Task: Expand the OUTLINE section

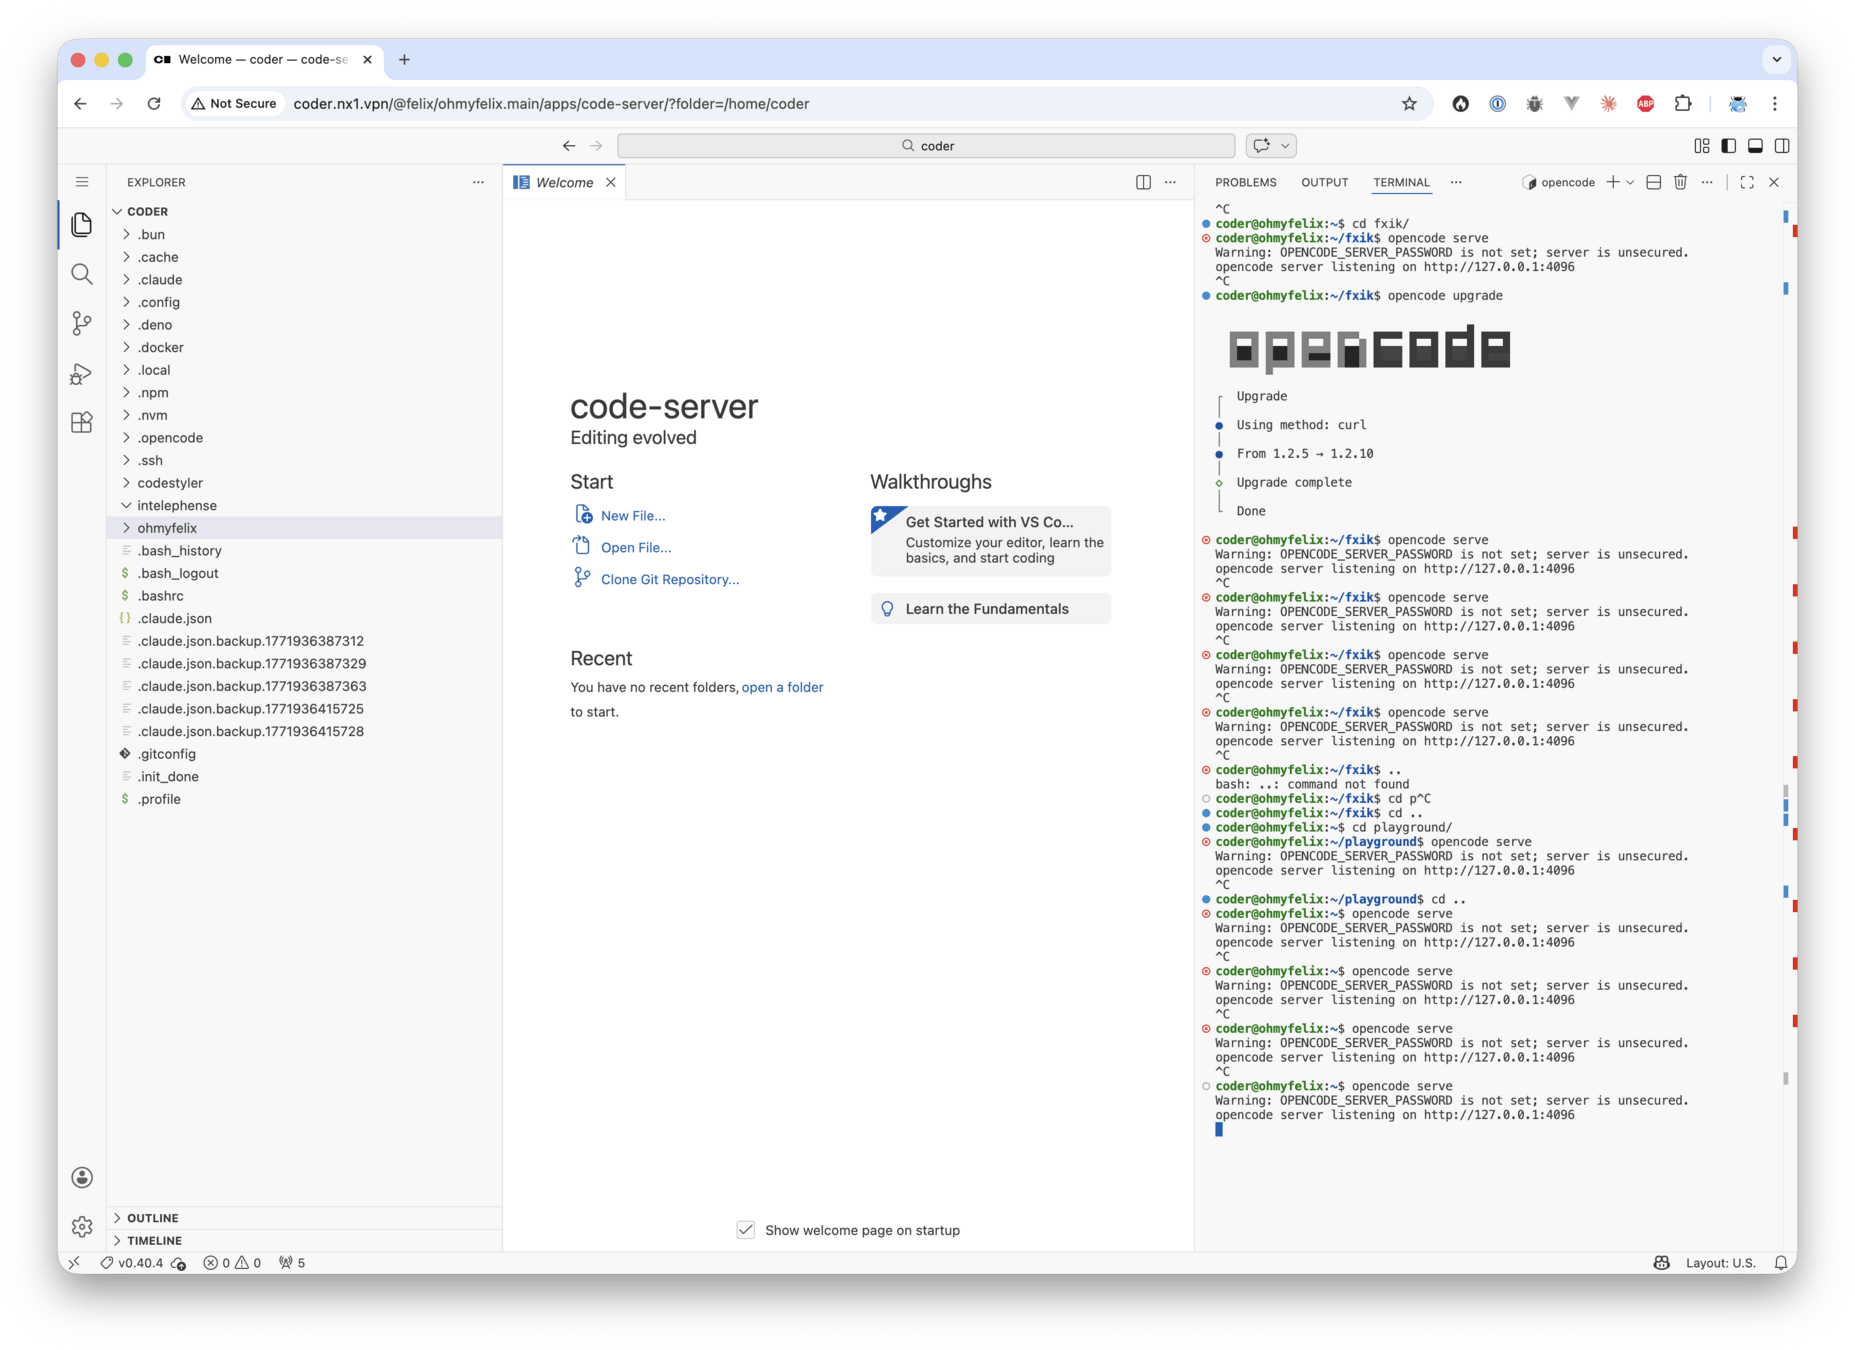Action: 304,1218
